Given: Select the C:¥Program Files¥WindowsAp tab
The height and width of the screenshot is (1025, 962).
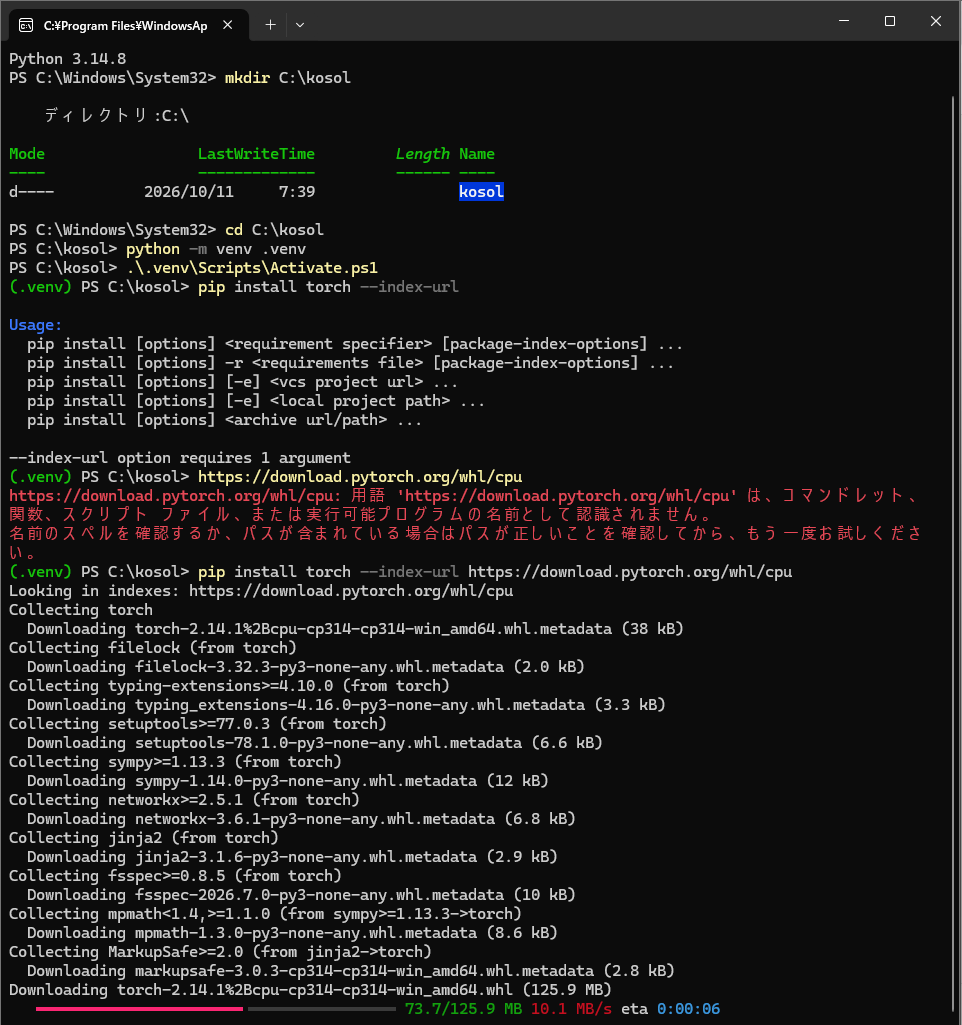Looking at the screenshot, I should coord(128,25).
